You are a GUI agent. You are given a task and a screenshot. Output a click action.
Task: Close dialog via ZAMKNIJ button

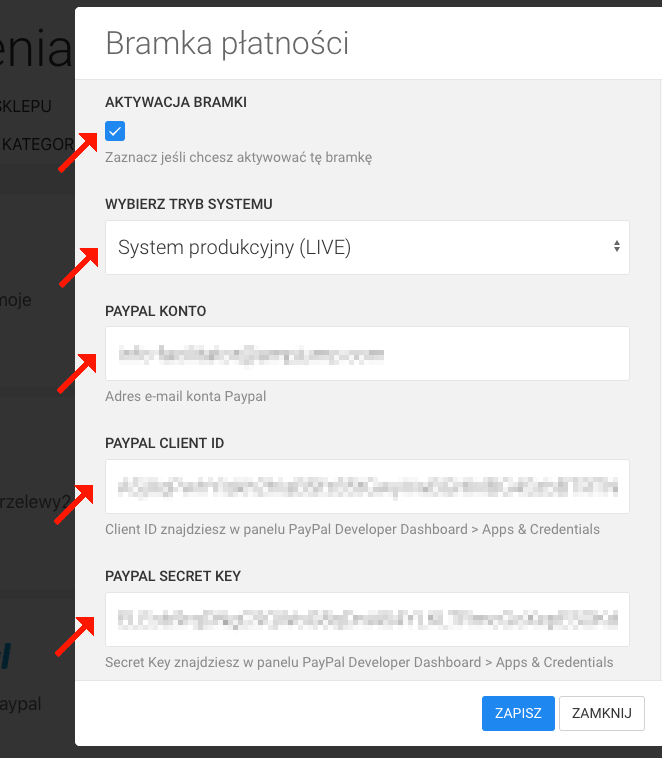(602, 713)
